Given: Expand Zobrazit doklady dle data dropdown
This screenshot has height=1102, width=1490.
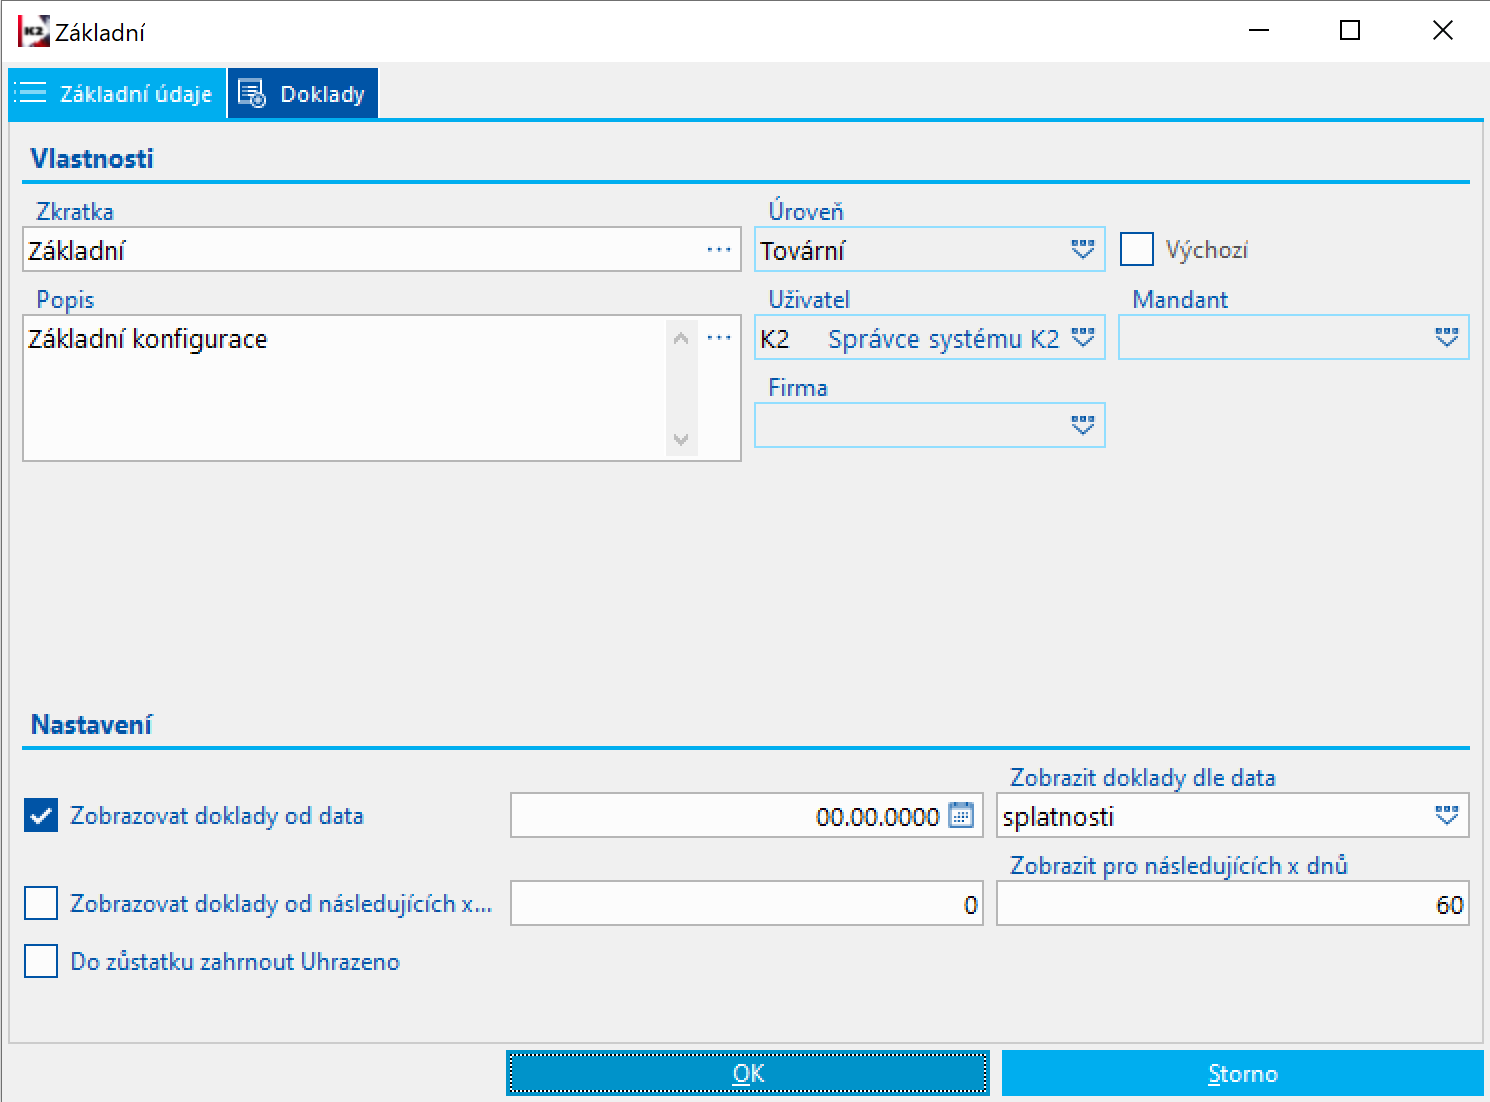Looking at the screenshot, I should [x=1447, y=816].
